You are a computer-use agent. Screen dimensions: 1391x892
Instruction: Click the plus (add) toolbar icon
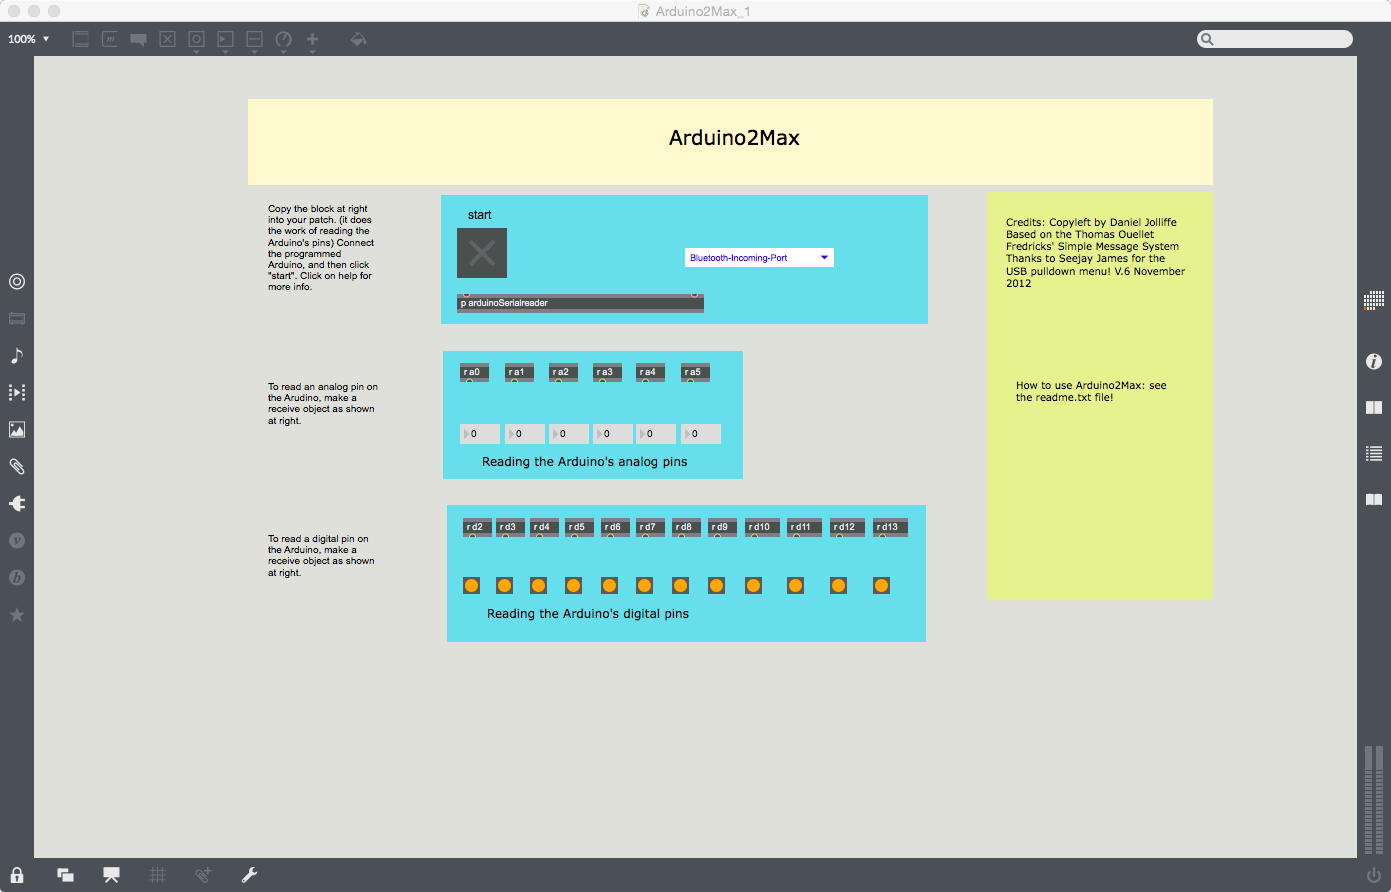click(x=312, y=39)
